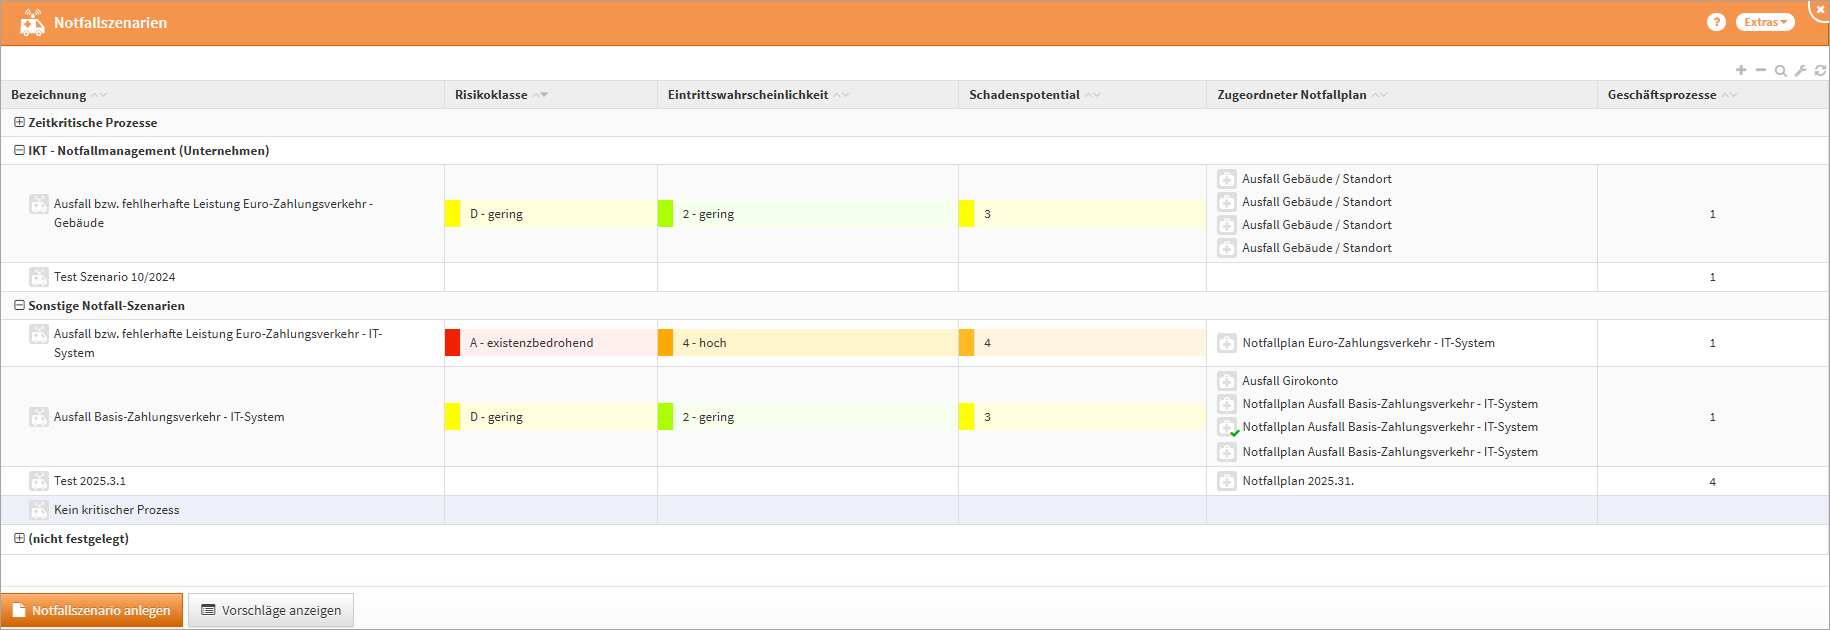1830x630 pixels.
Task: Click the plus icon above the table
Action: click(1741, 70)
